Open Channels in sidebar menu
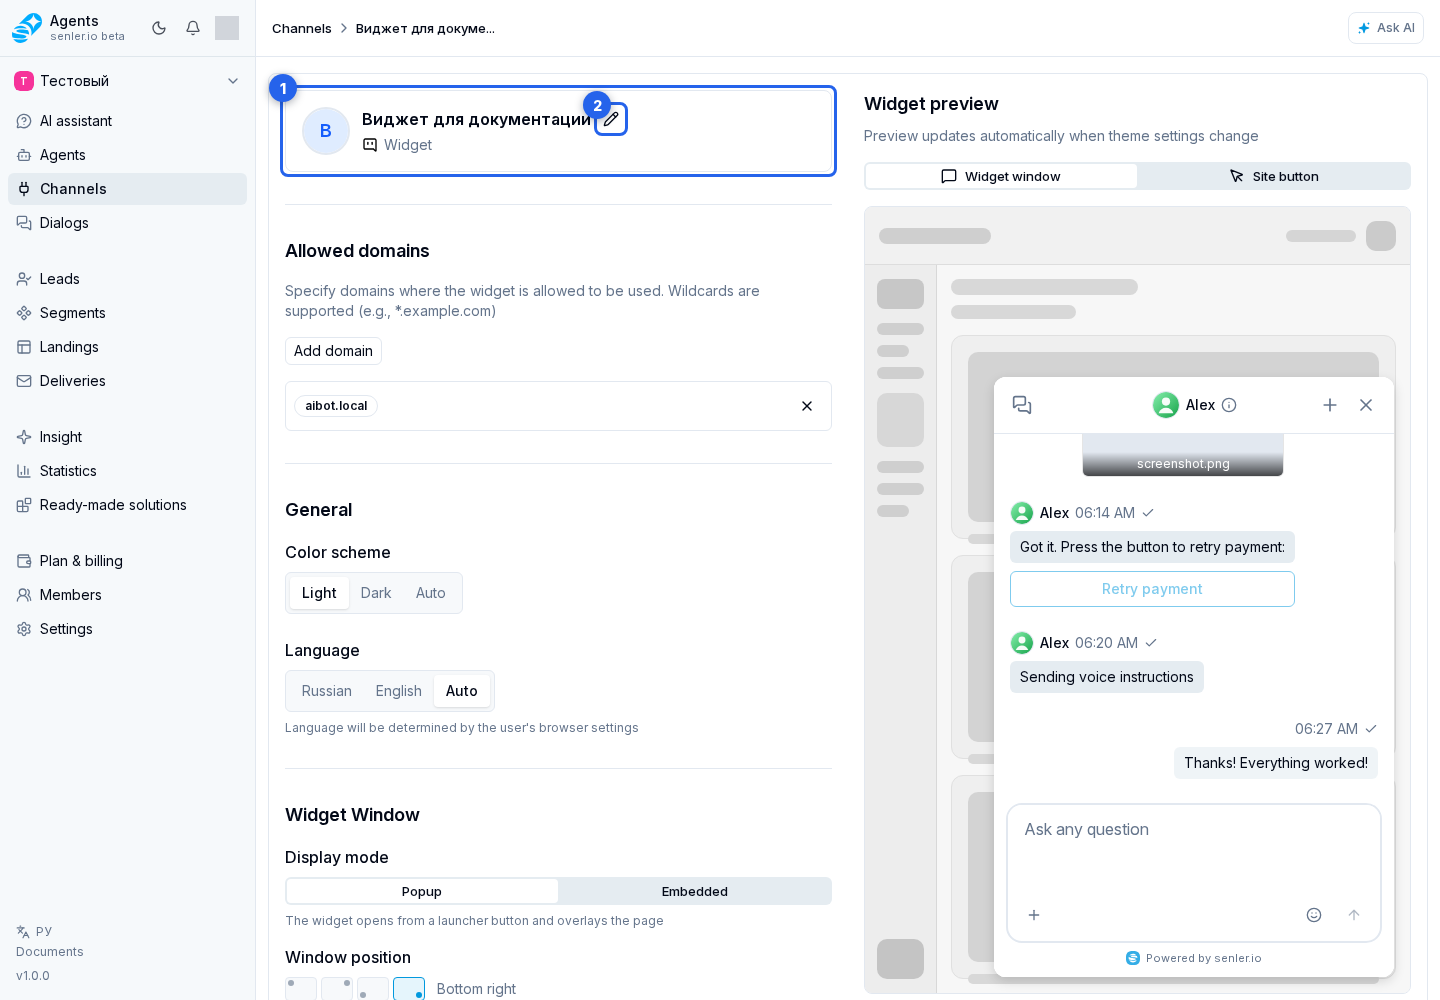This screenshot has width=1440, height=1000. point(127,189)
